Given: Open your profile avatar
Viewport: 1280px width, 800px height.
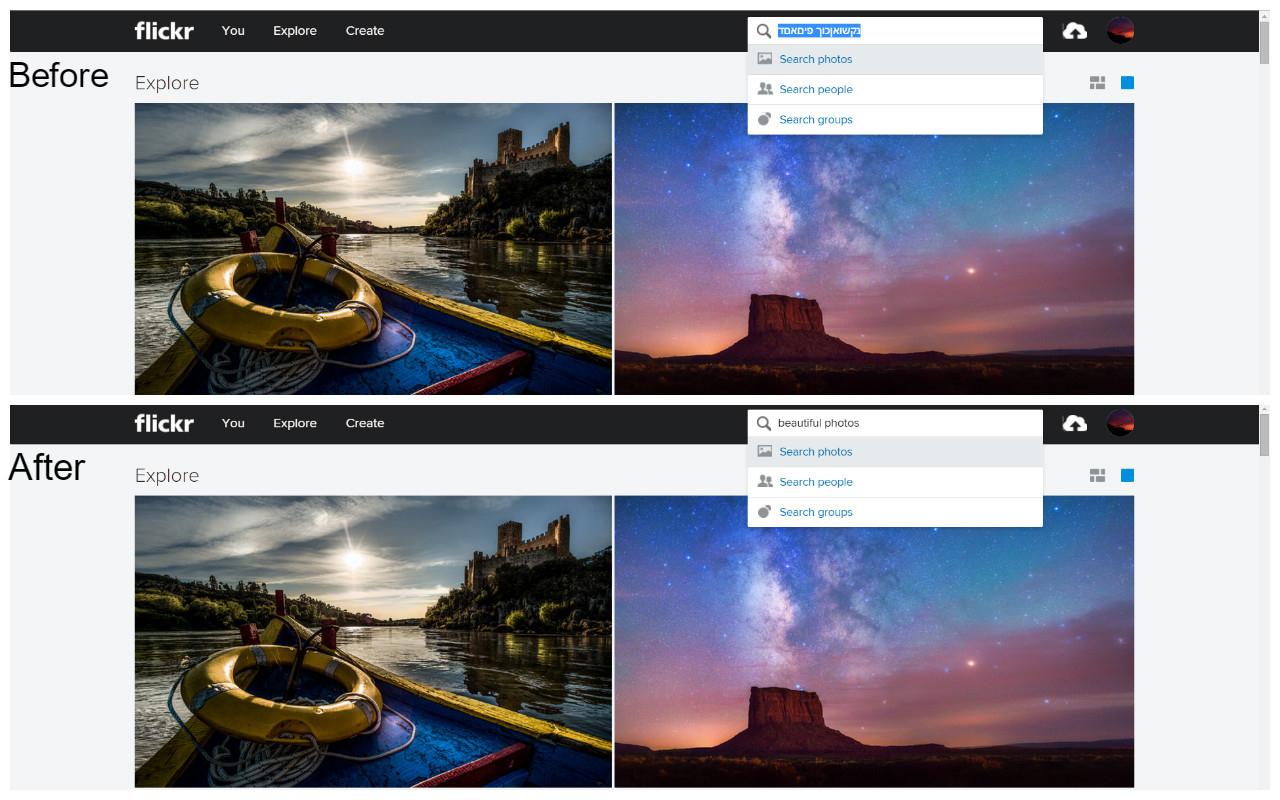Looking at the screenshot, I should (x=1120, y=30).
